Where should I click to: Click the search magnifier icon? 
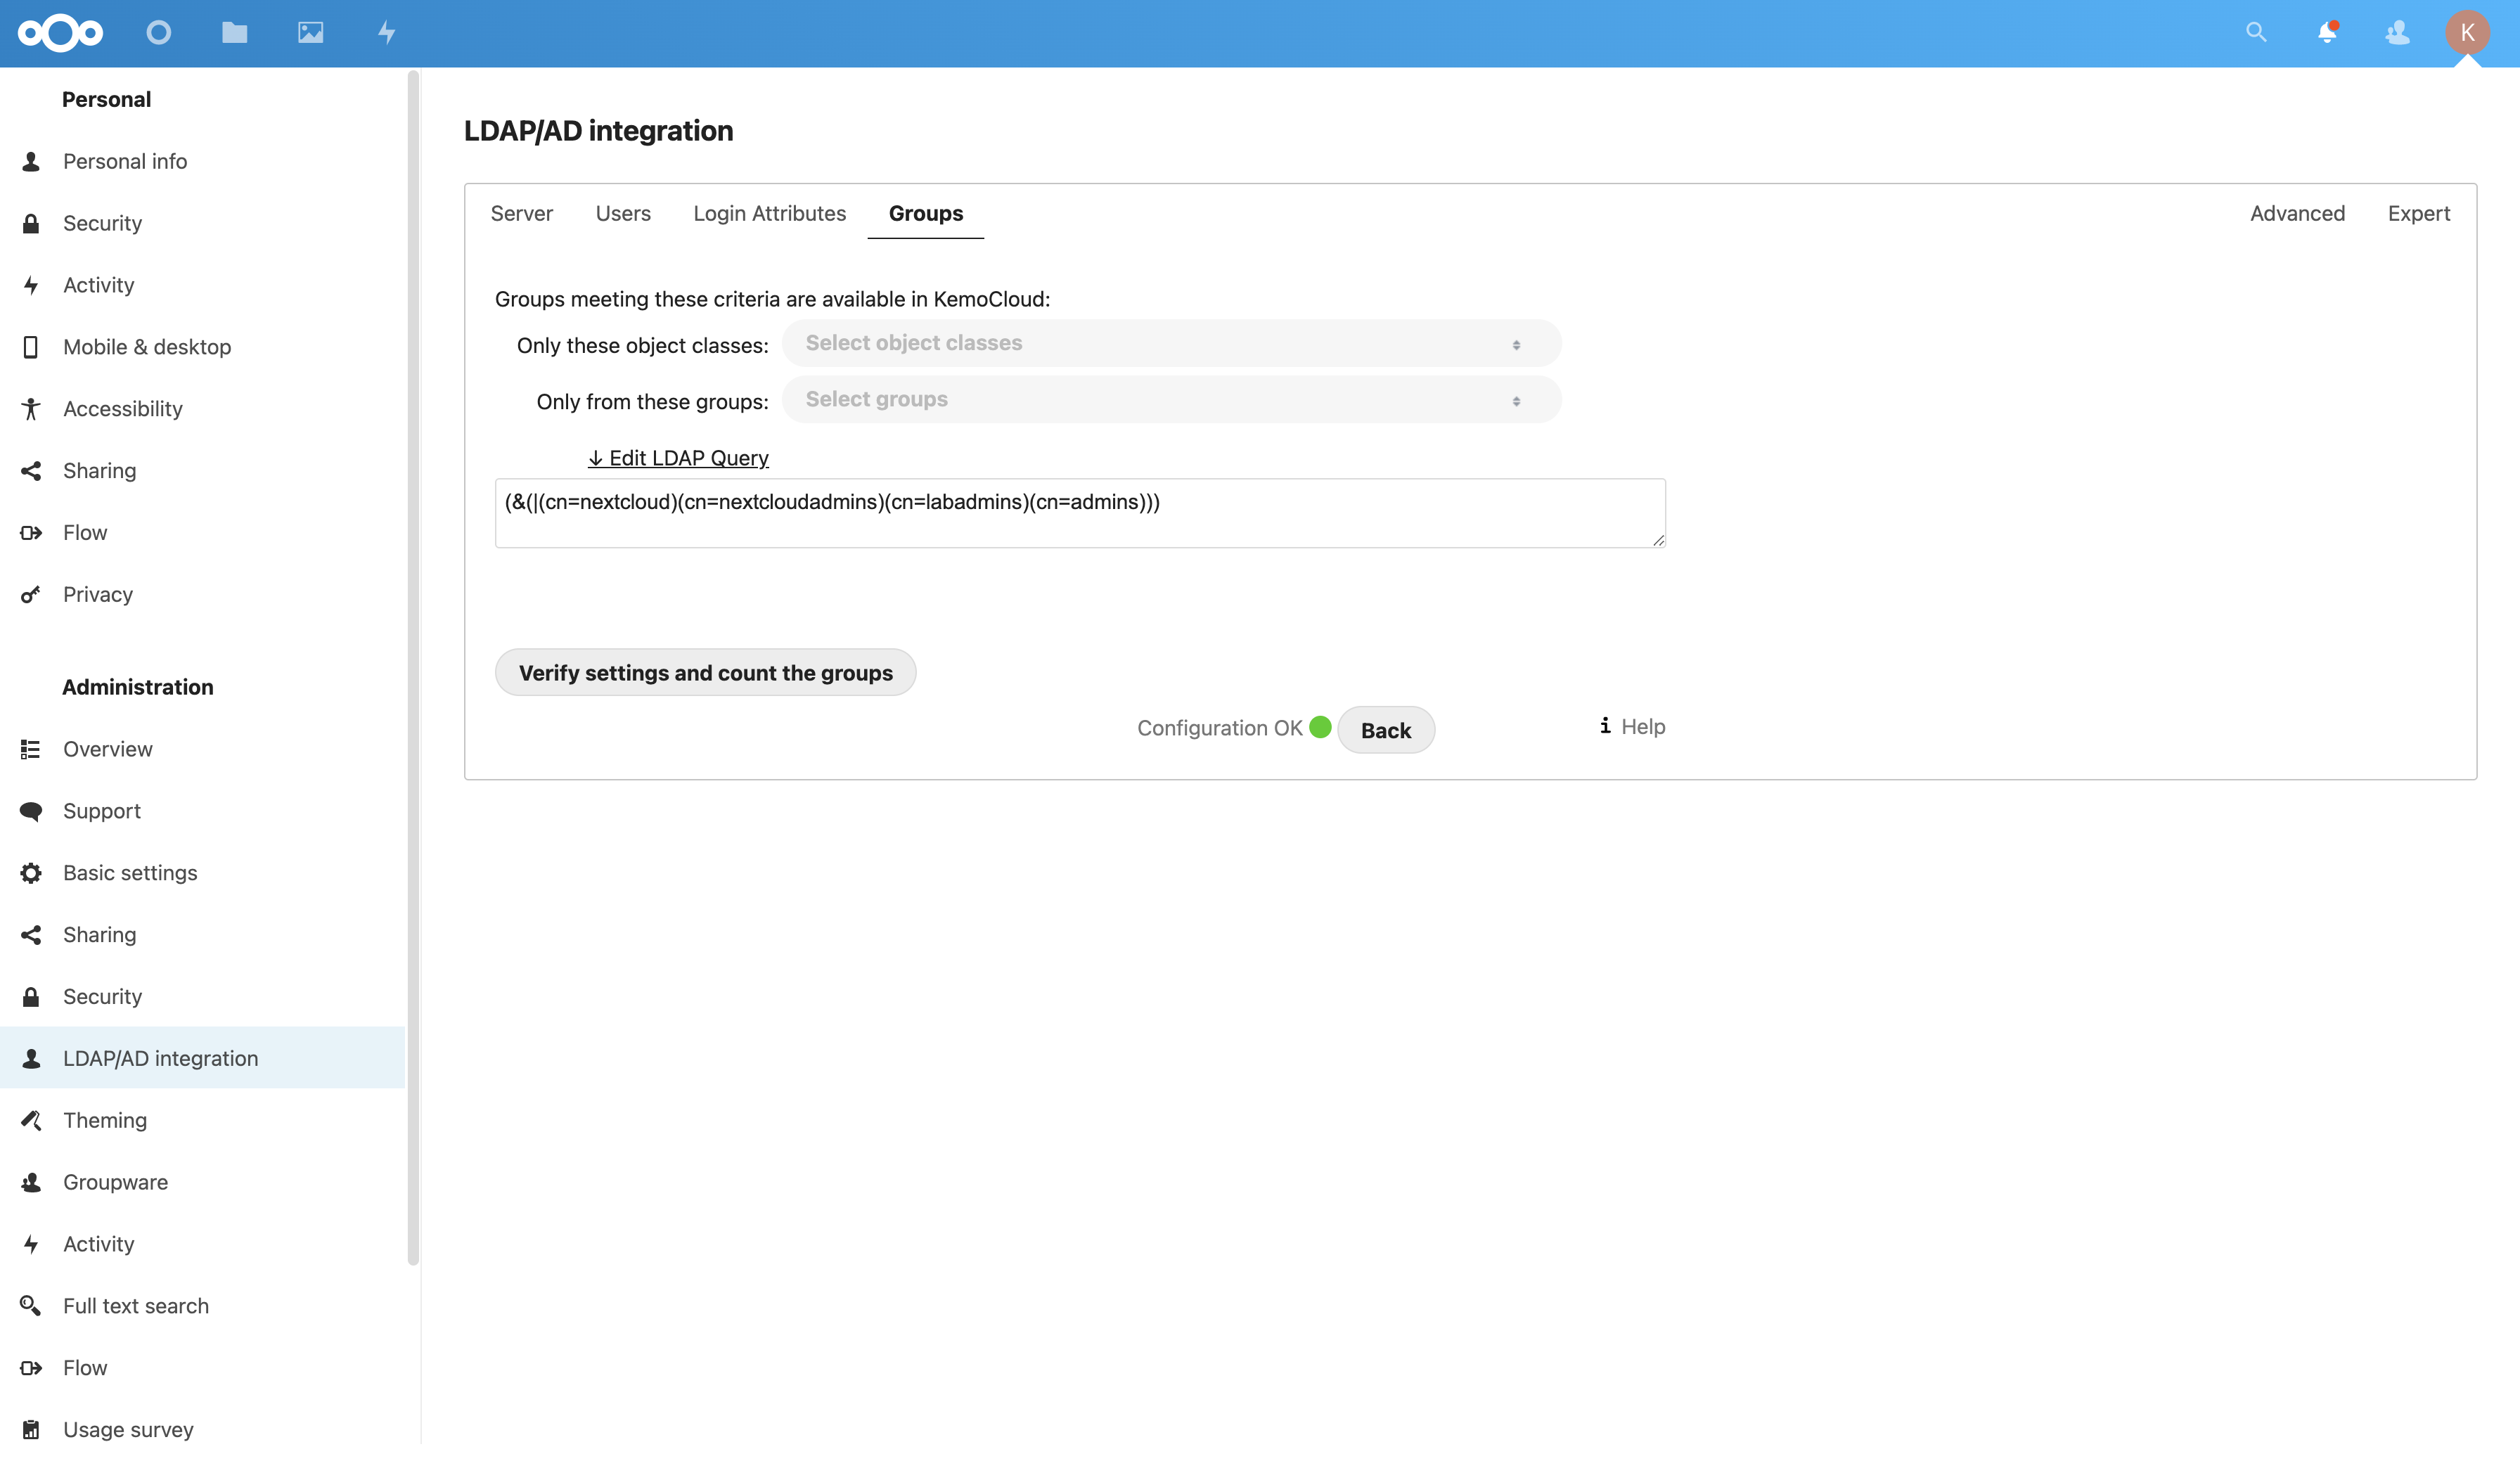[2255, 33]
